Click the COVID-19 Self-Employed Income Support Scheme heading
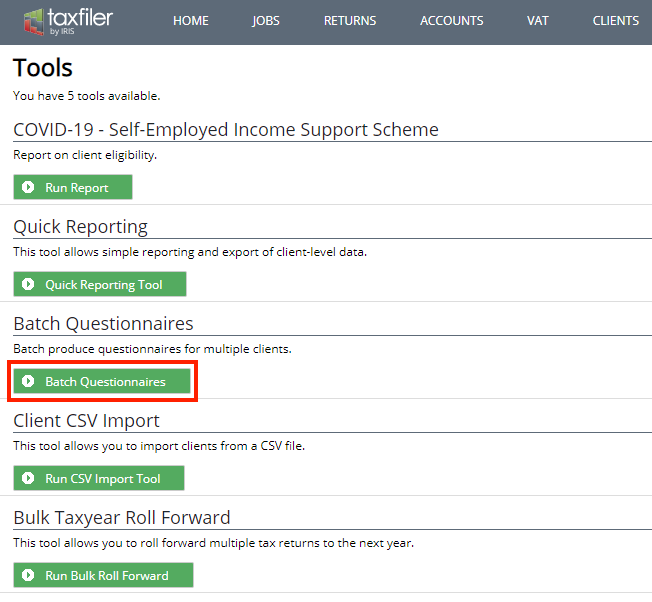The width and height of the screenshot is (652, 602). (226, 130)
